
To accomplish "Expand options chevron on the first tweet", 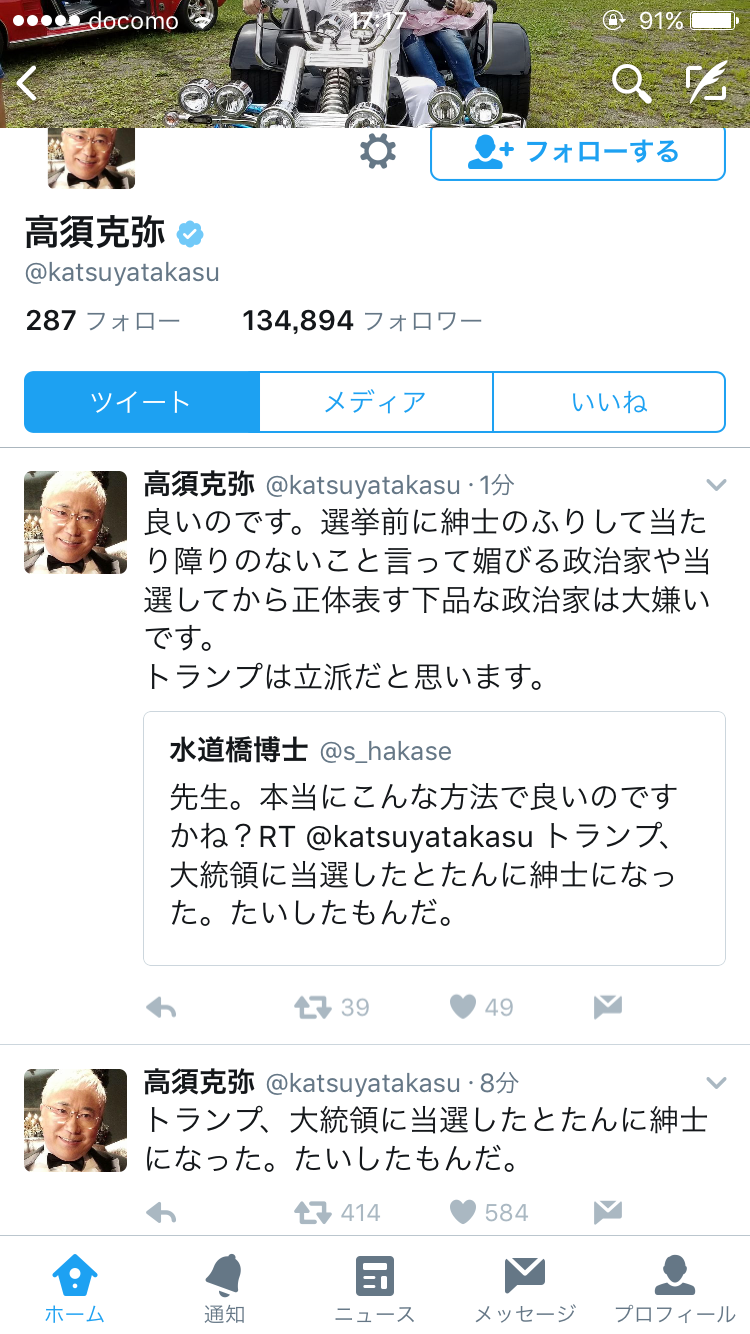I will (716, 485).
